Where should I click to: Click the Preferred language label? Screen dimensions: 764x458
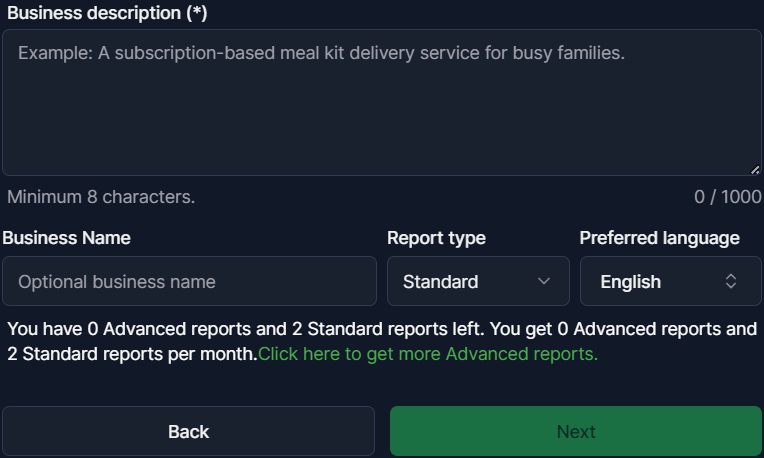(x=660, y=238)
